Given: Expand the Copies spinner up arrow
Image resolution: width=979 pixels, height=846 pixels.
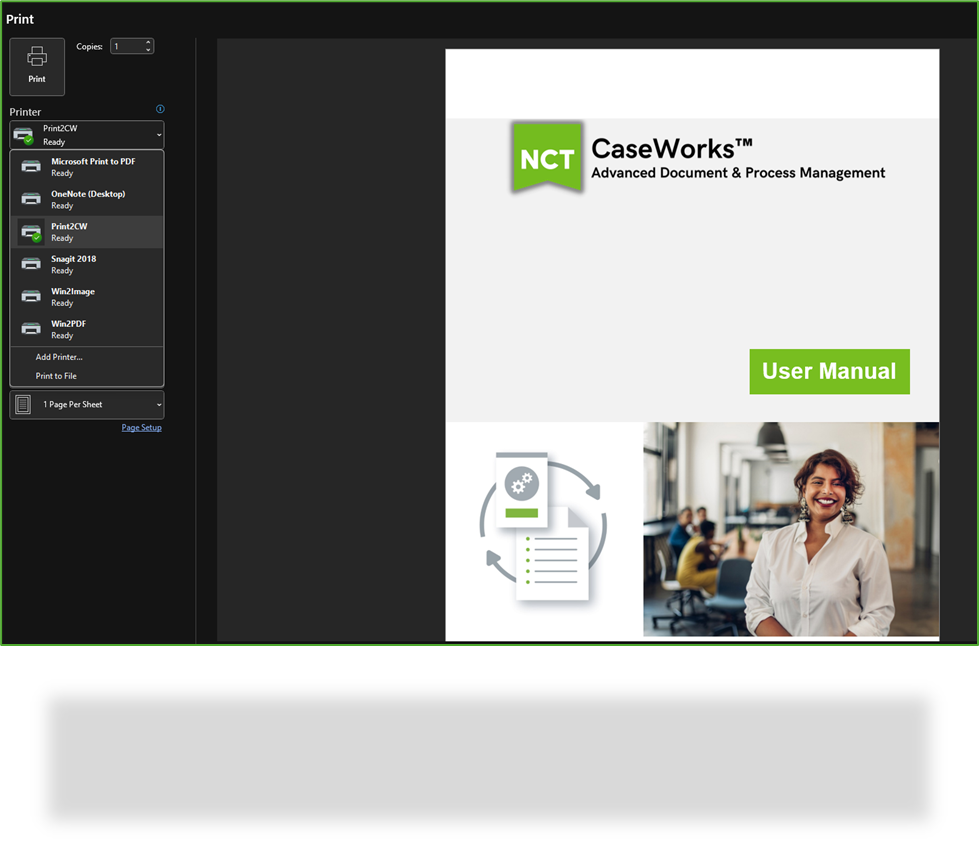Looking at the screenshot, I should pyautogui.click(x=149, y=42).
